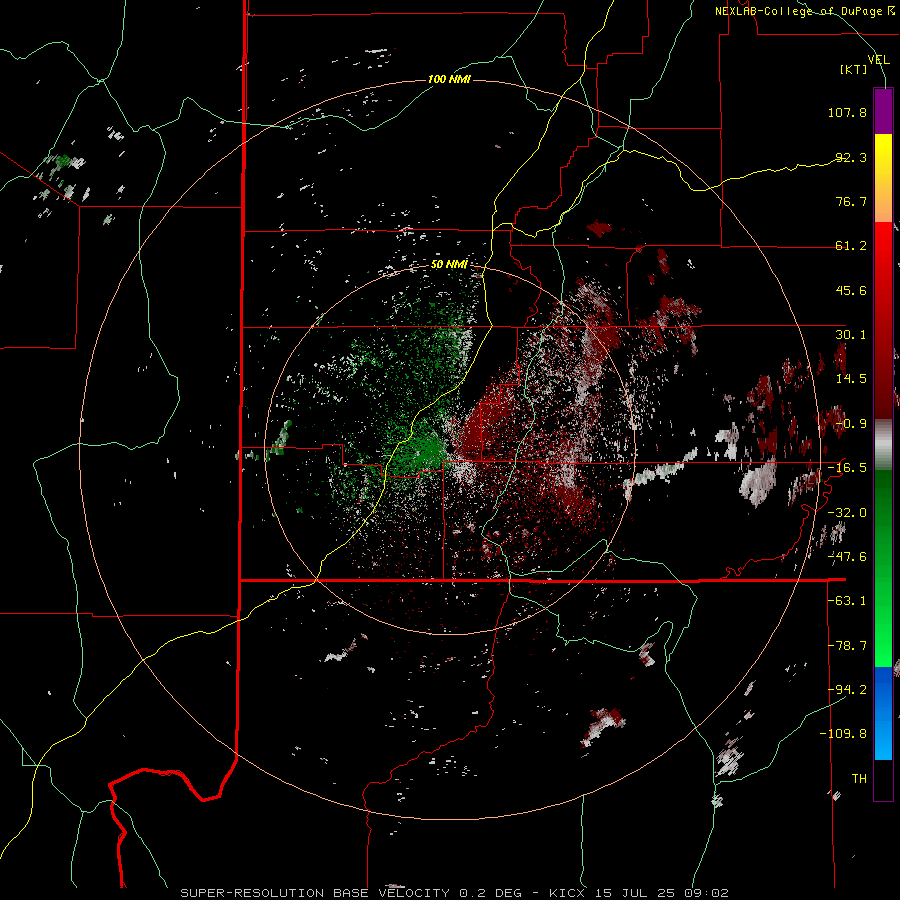Image resolution: width=900 pixels, height=900 pixels.
Task: Click the 92.3 velocity scale value
Action: click(x=851, y=157)
